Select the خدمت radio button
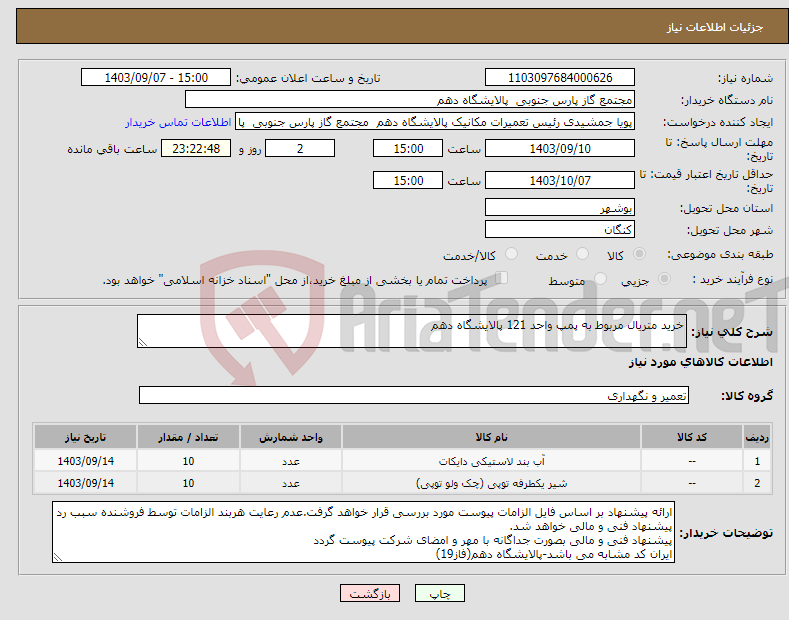This screenshot has width=789, height=620. (582, 254)
